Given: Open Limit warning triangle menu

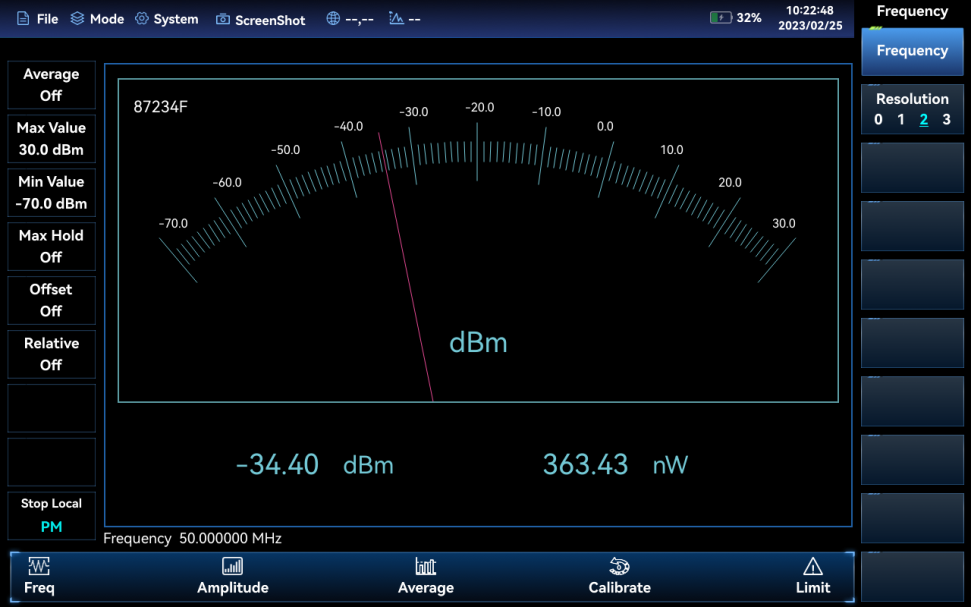Looking at the screenshot, I should click(812, 576).
